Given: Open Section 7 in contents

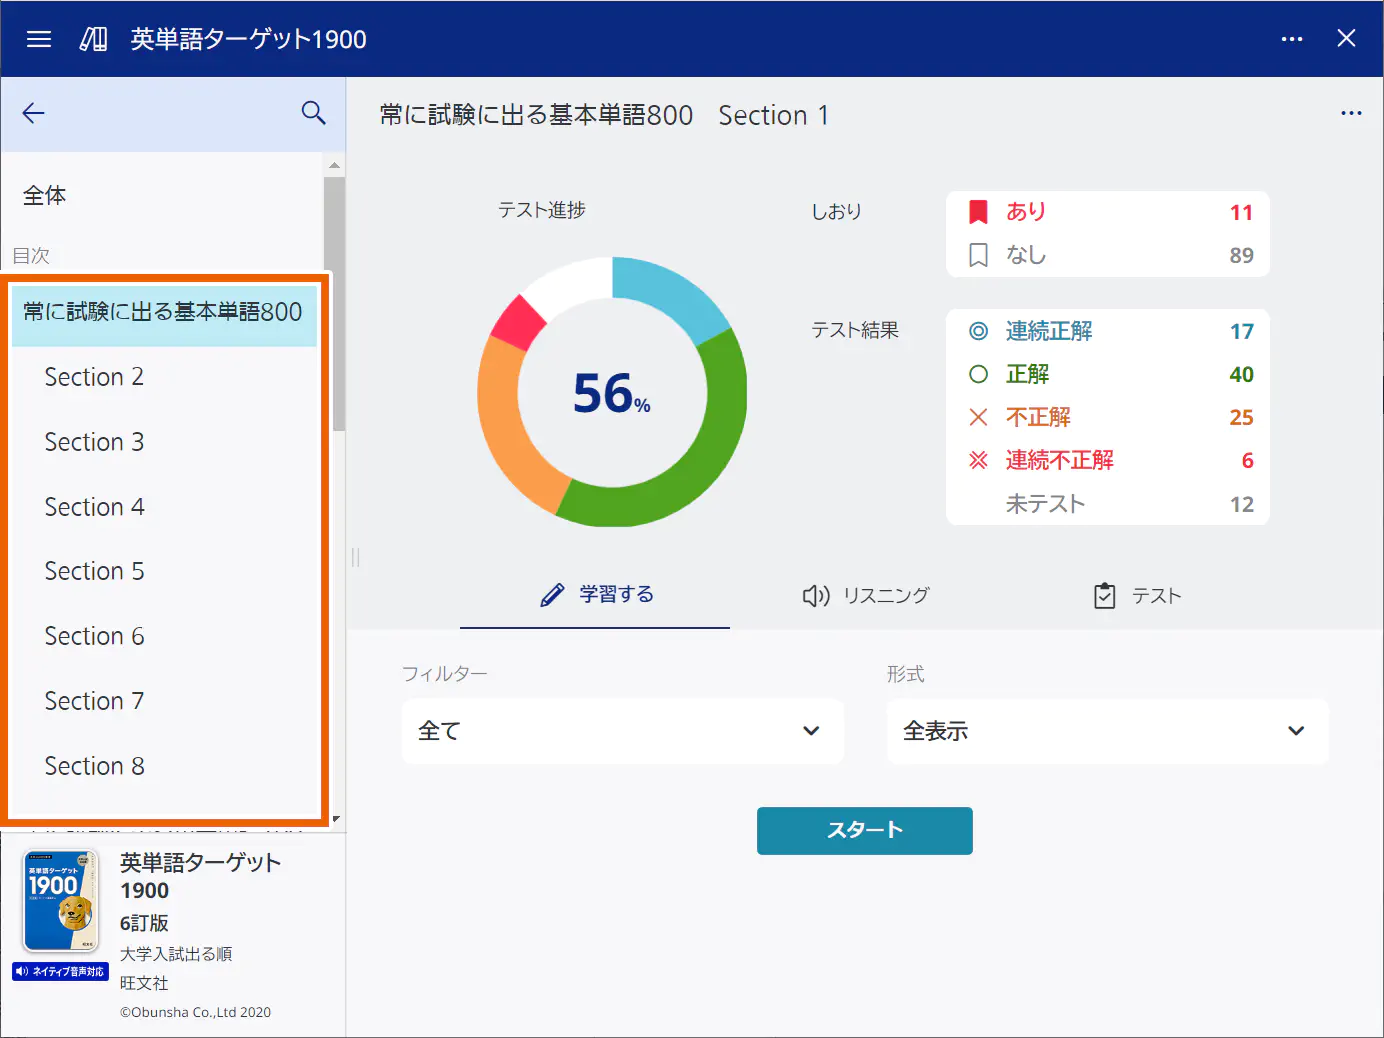Looking at the screenshot, I should [x=164, y=701].
